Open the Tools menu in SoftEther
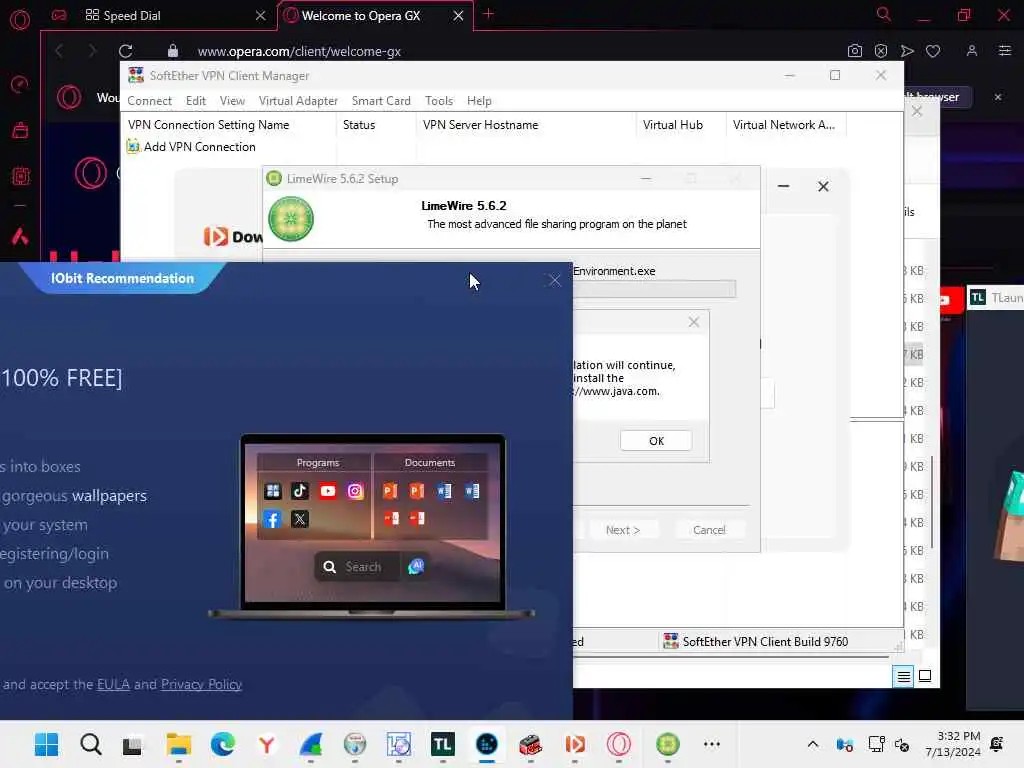 tap(439, 101)
